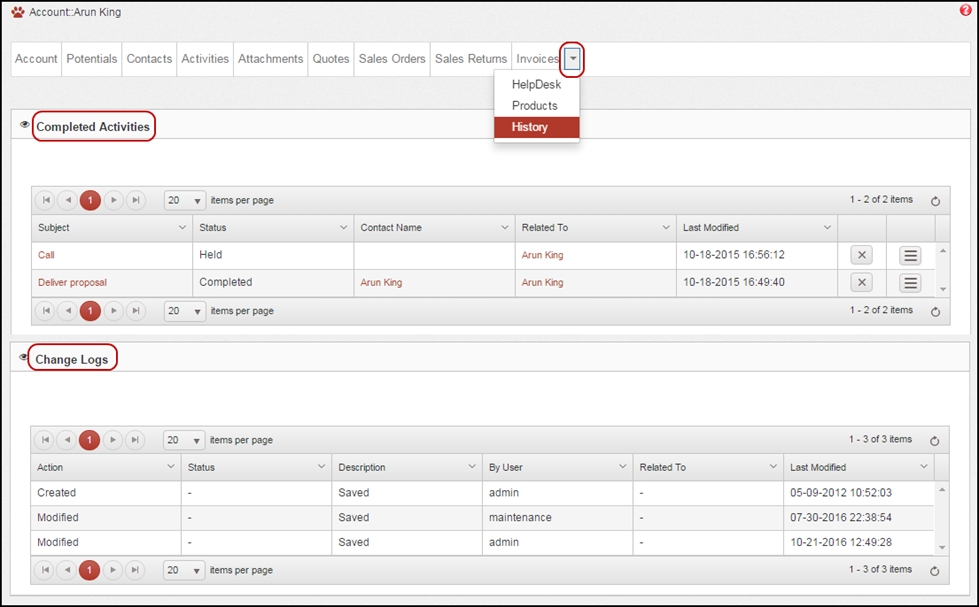Image resolution: width=979 pixels, height=607 pixels.
Task: Go to next page in Change Logs bottom pager
Action: point(112,570)
